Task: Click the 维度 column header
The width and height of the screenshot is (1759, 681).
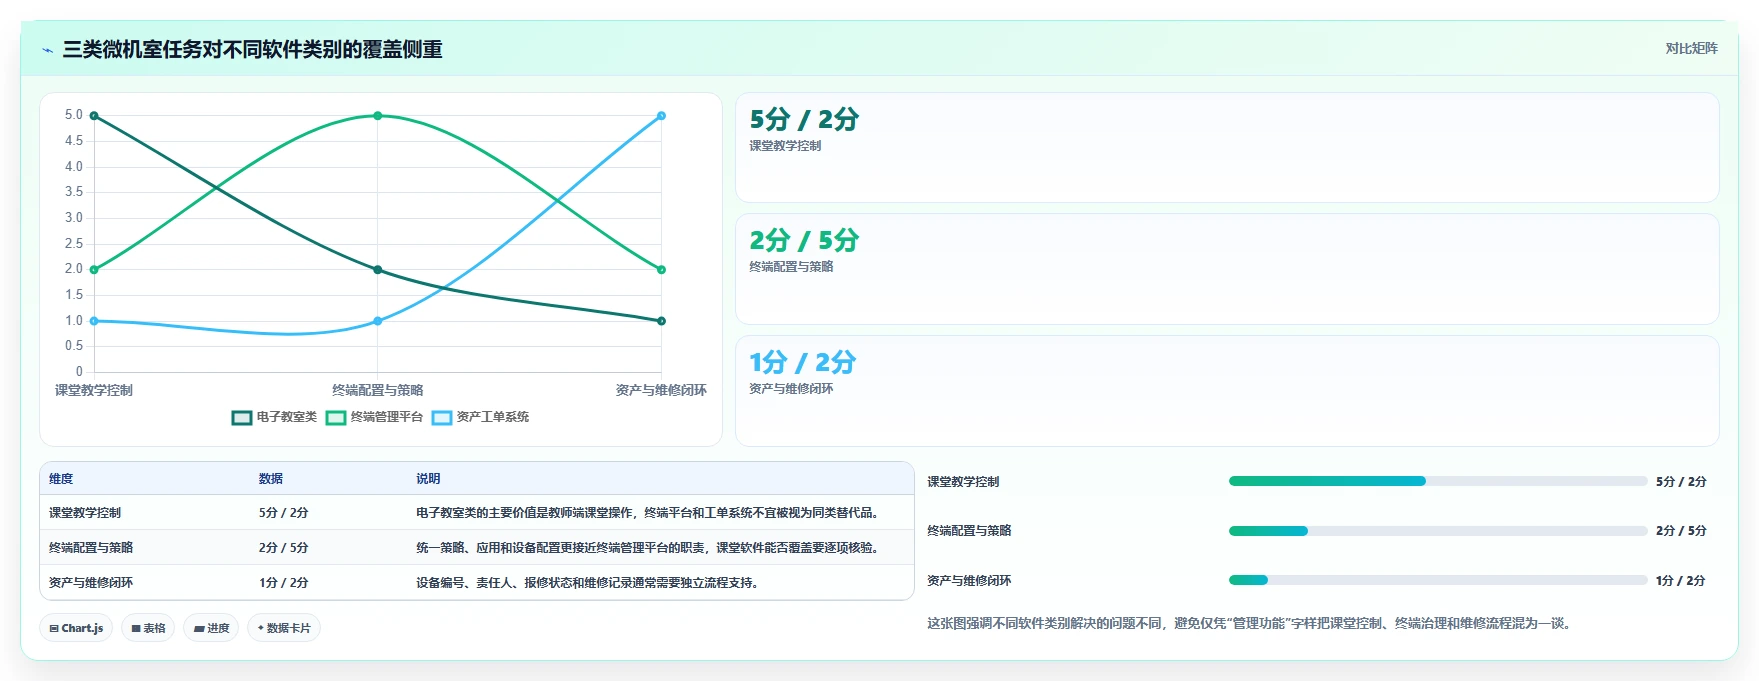Action: click(x=61, y=479)
